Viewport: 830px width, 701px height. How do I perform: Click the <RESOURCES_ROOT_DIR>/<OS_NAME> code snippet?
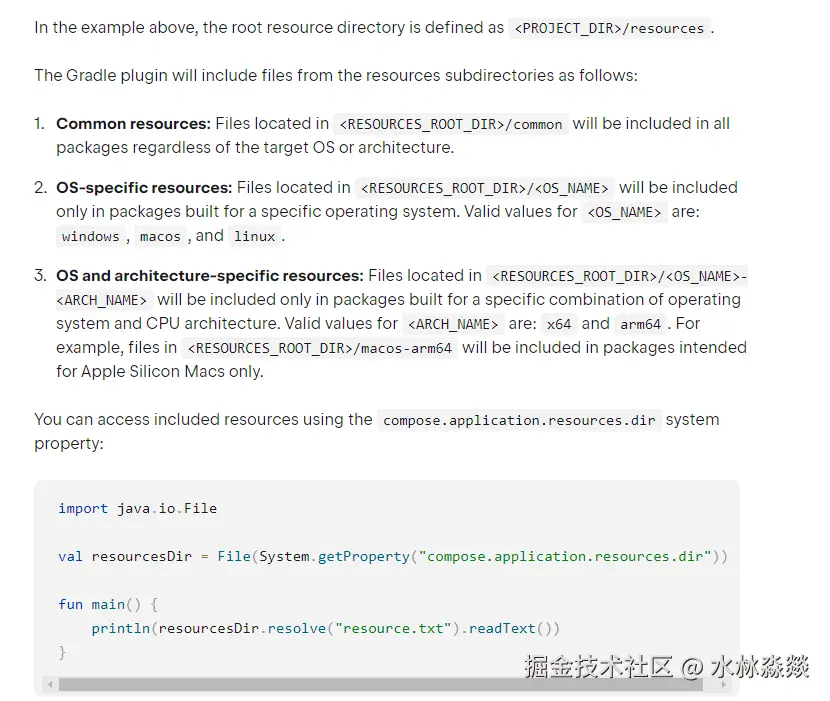484,189
